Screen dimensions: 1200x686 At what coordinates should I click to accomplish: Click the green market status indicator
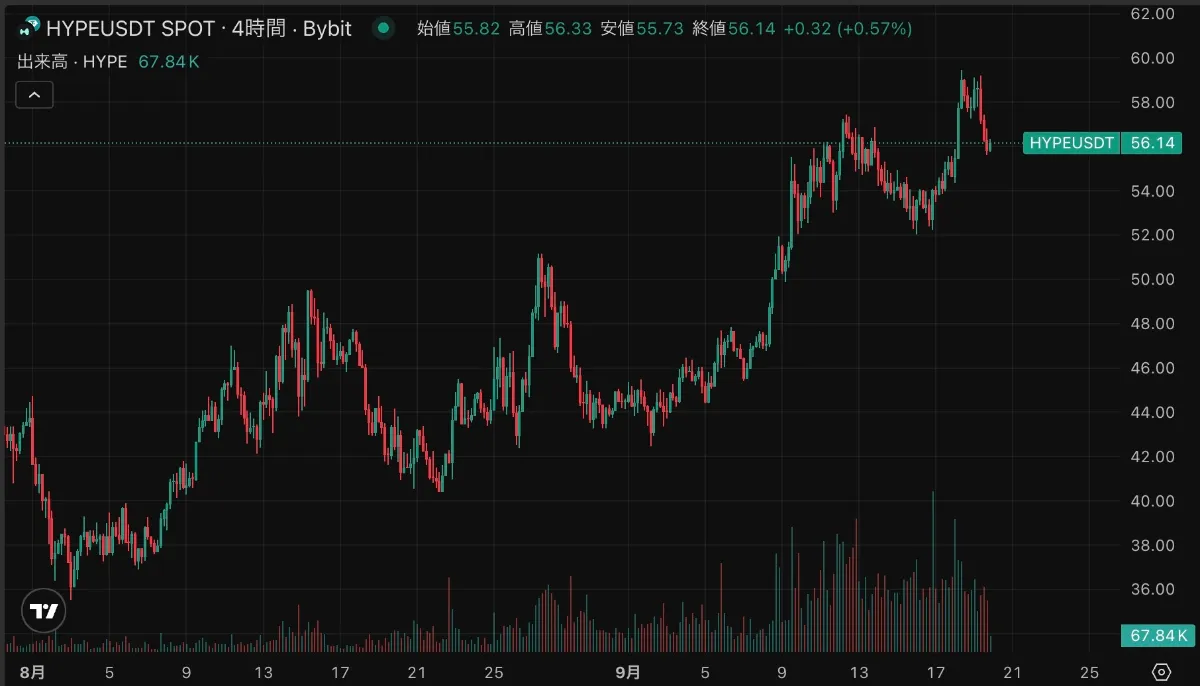(x=383, y=28)
